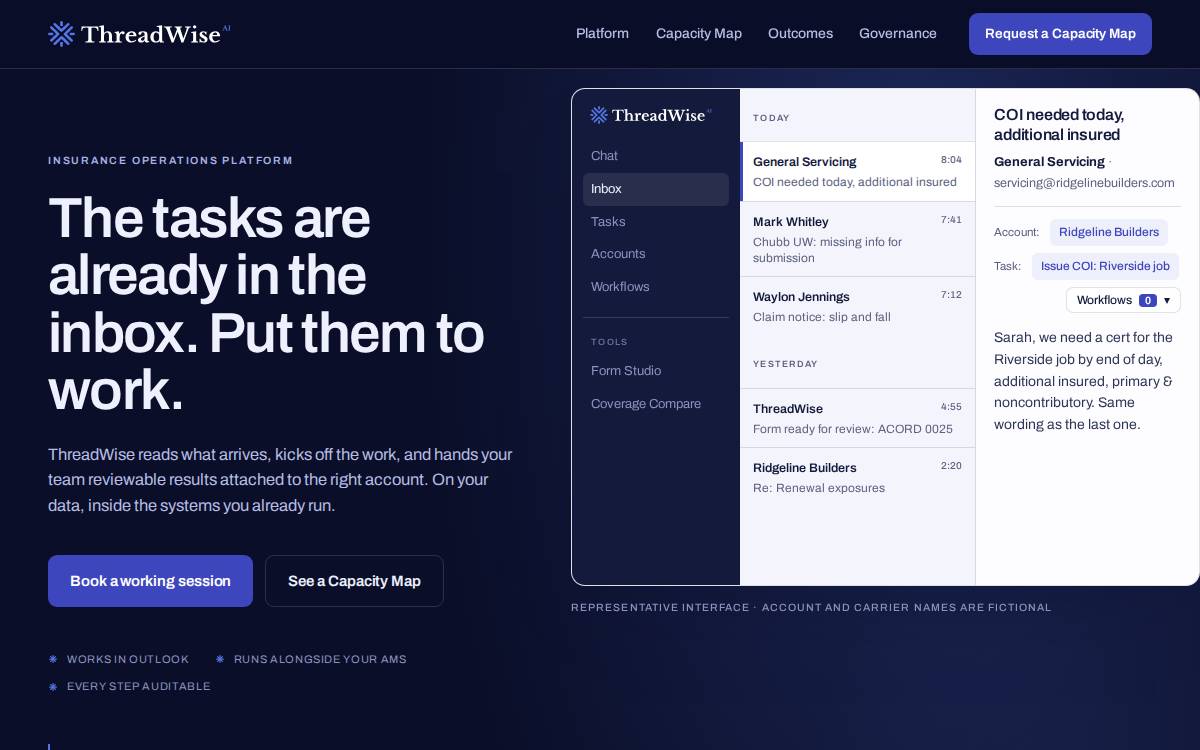Select Inbox in the mockup sidebar
Image resolution: width=1200 pixels, height=750 pixels.
656,189
